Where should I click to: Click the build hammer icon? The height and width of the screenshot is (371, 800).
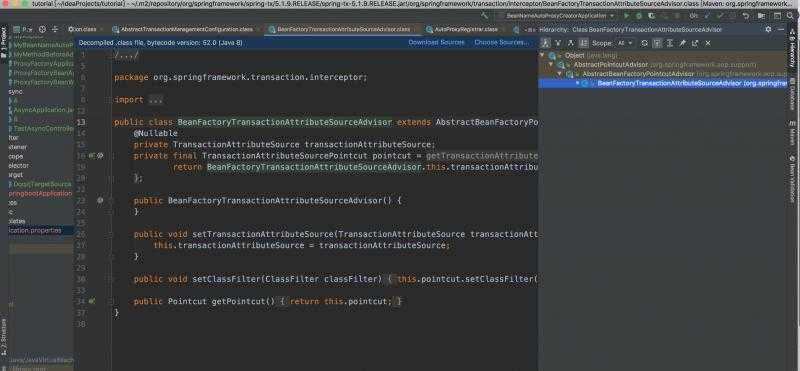click(484, 16)
